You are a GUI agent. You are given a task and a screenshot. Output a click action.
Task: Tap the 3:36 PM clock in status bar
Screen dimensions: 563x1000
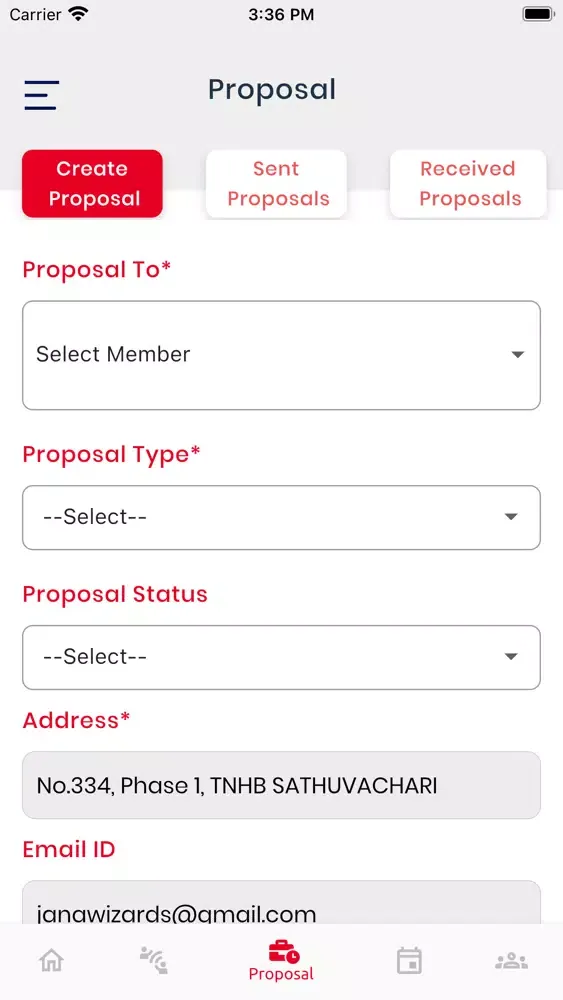pos(281,15)
